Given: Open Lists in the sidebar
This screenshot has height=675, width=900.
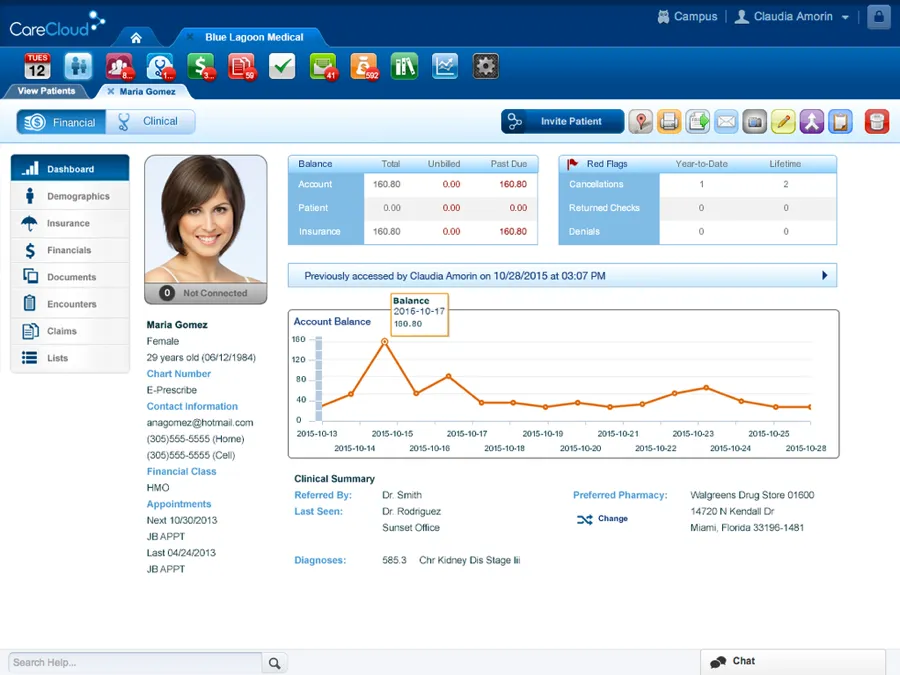Looking at the screenshot, I should point(70,358).
